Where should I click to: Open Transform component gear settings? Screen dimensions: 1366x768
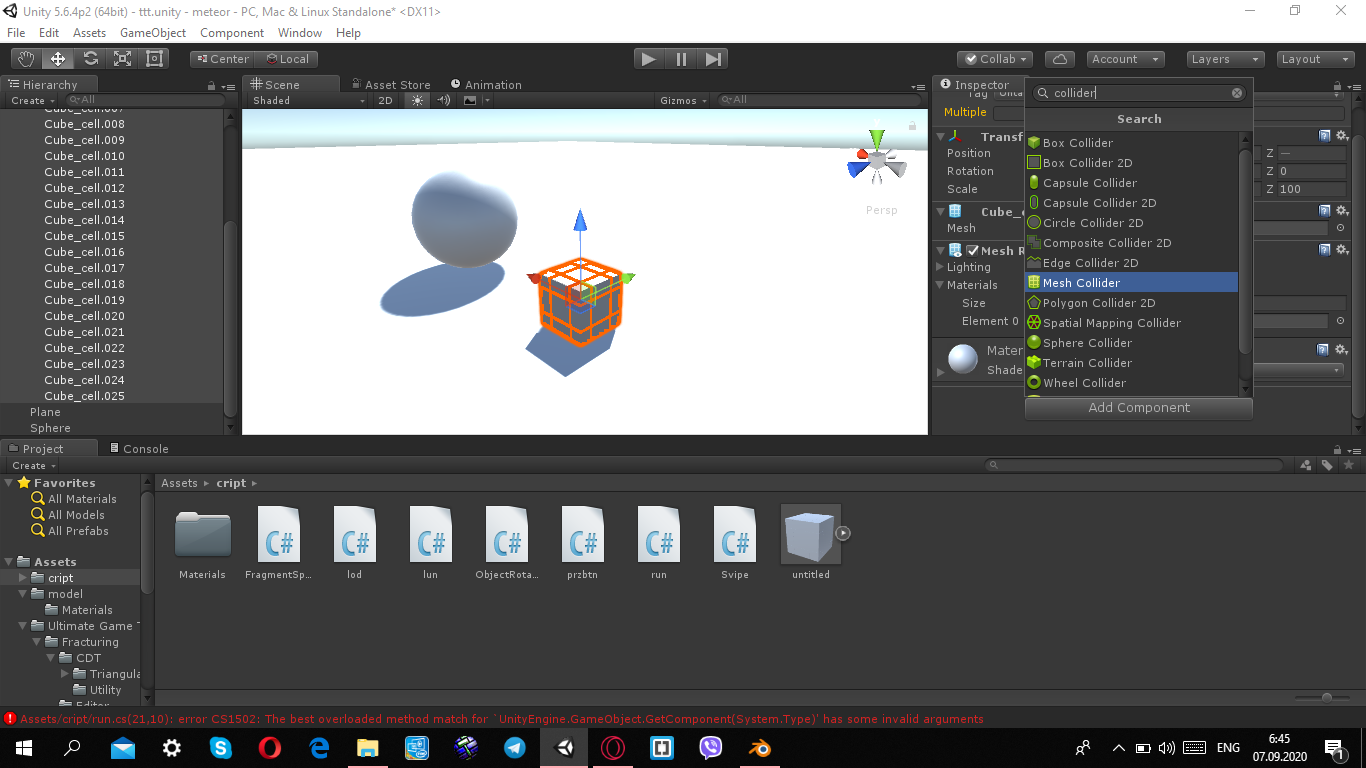1341,137
